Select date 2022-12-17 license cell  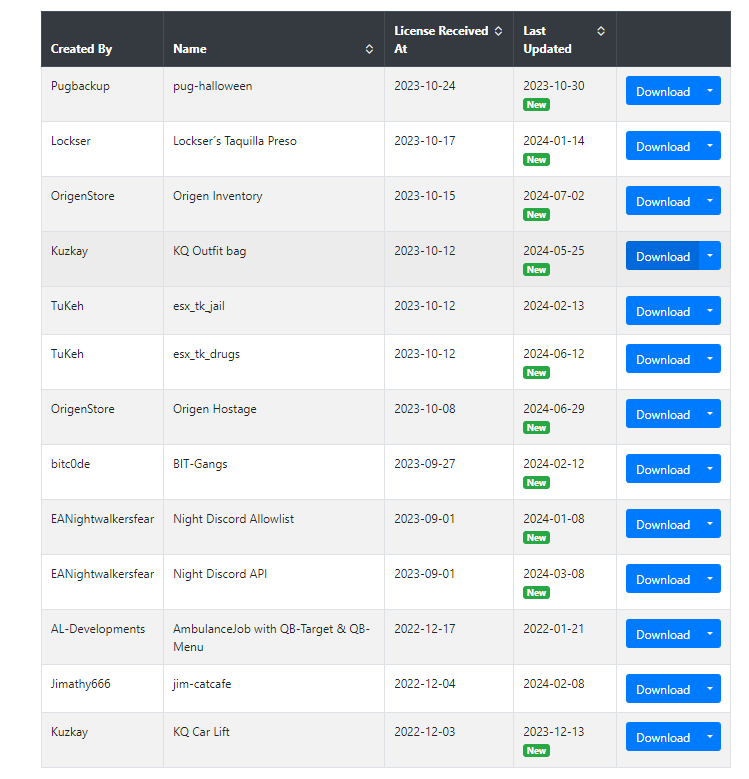[x=449, y=637]
